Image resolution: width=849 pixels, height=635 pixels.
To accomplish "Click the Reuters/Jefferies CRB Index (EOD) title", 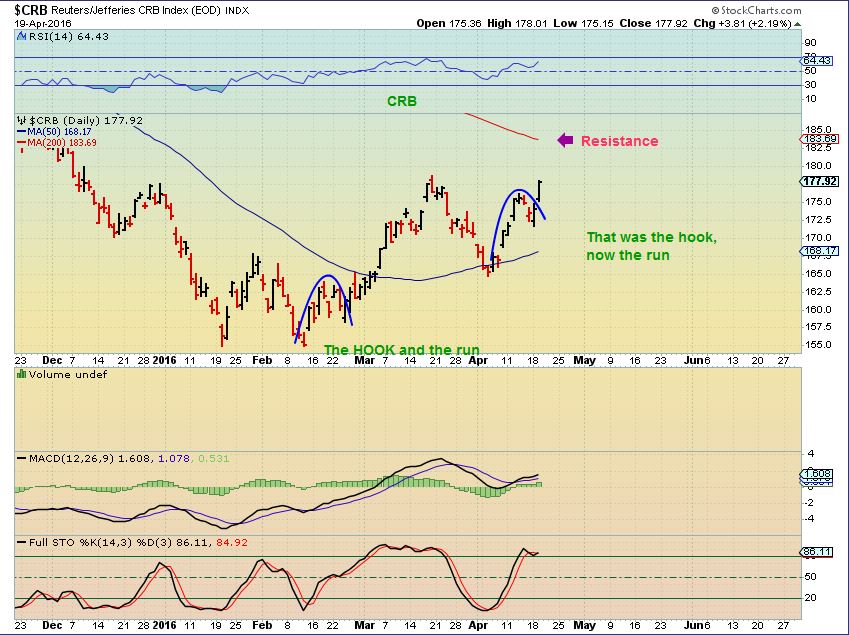I will (136, 10).
